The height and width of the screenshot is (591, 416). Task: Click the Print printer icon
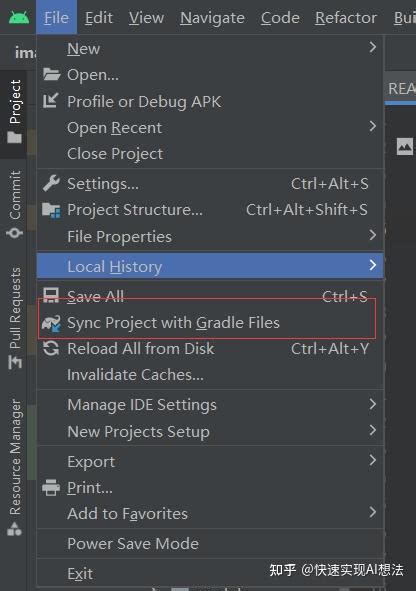[x=51, y=487]
